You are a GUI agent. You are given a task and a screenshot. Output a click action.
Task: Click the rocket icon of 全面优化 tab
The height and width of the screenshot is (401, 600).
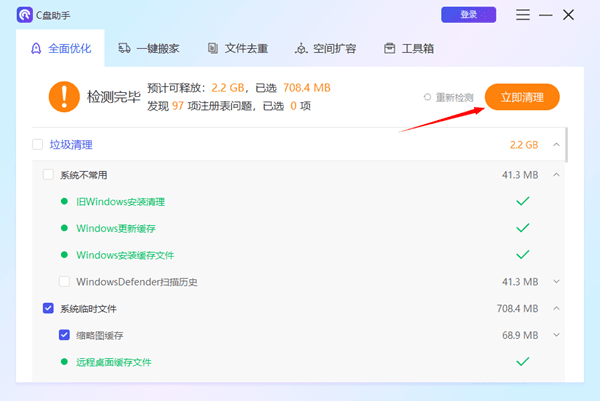(x=37, y=48)
